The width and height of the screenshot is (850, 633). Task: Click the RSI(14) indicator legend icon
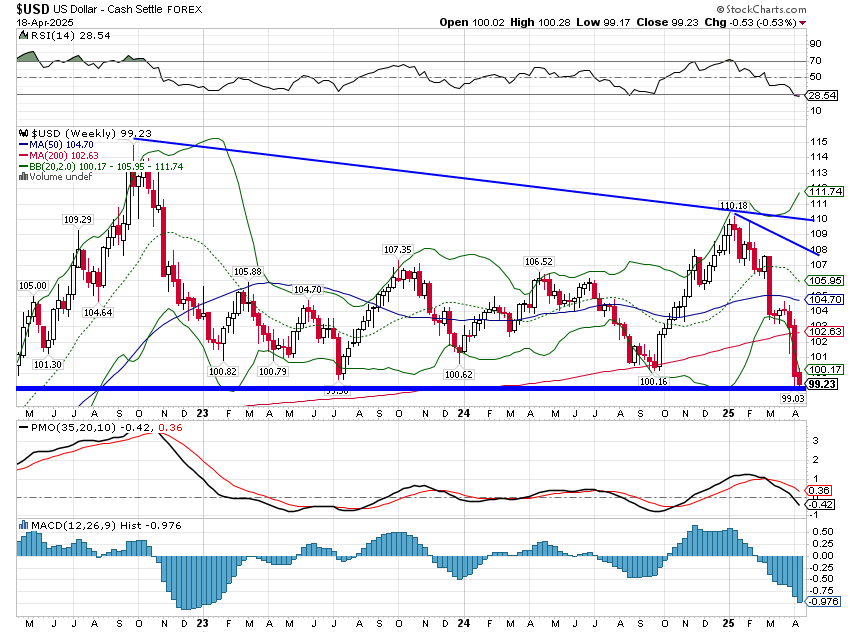tap(24, 34)
